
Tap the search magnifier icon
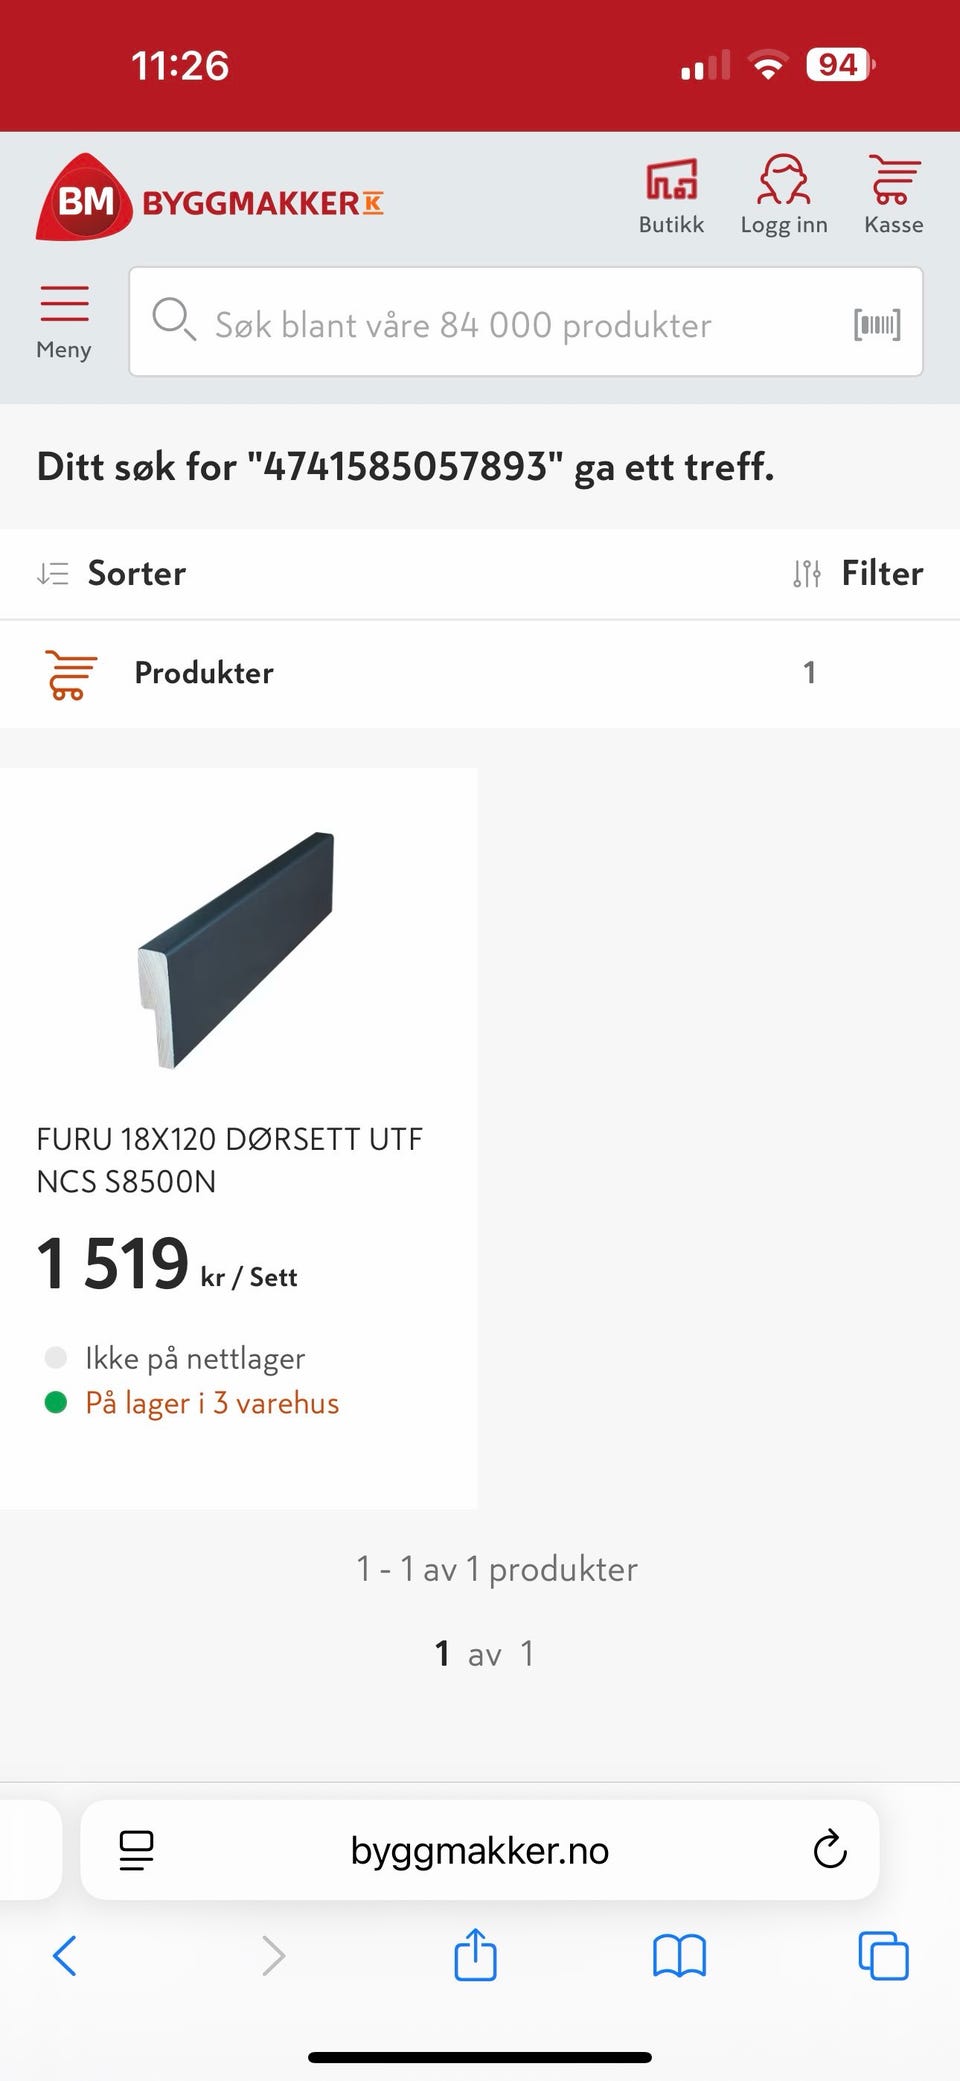click(x=173, y=320)
